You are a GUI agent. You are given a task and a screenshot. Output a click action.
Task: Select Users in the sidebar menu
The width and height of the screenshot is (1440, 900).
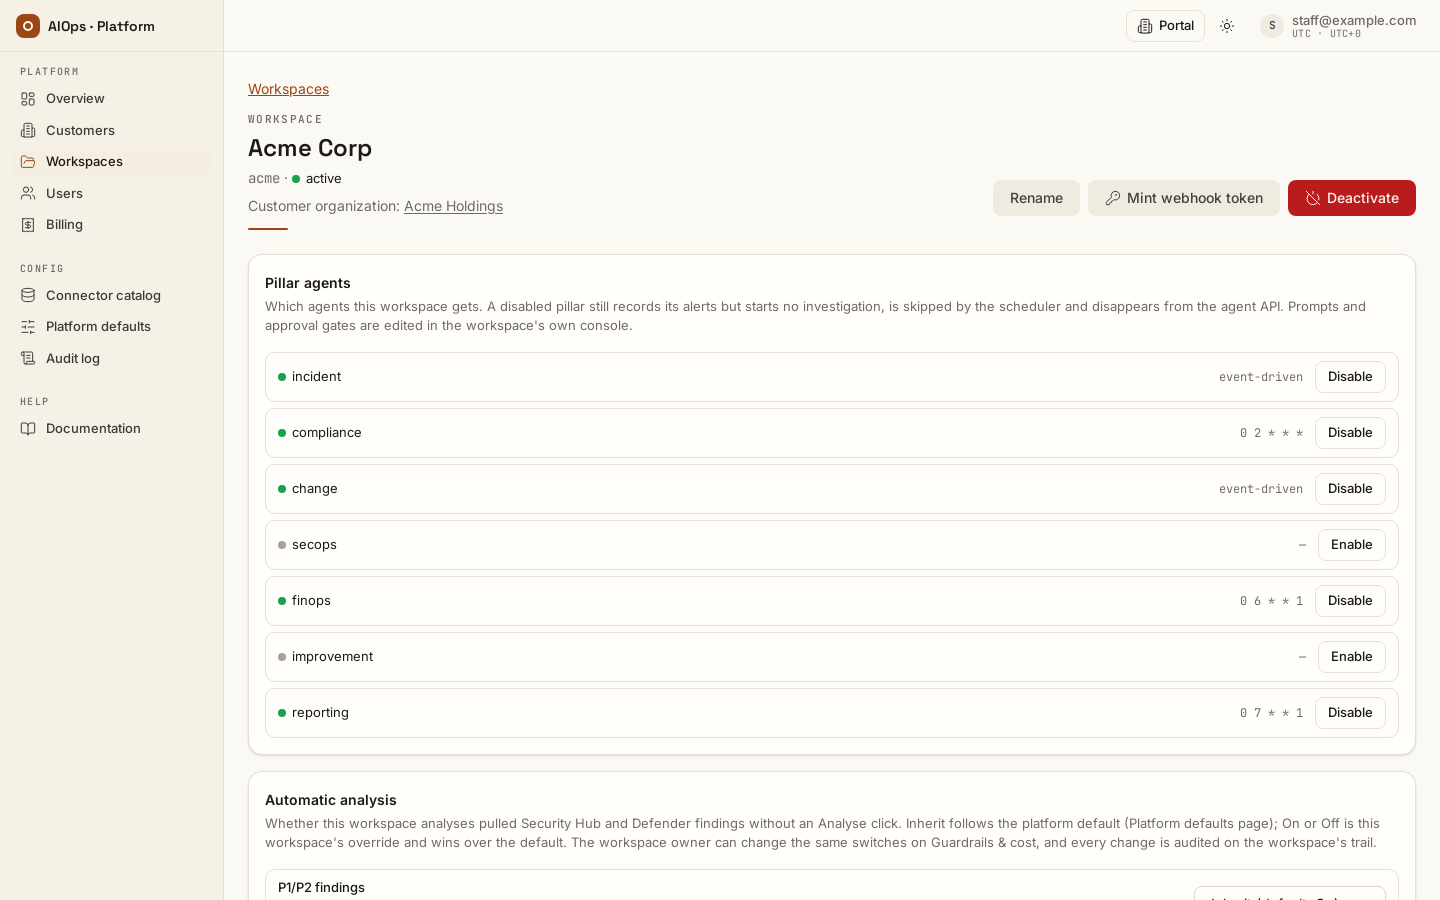[x=112, y=193]
